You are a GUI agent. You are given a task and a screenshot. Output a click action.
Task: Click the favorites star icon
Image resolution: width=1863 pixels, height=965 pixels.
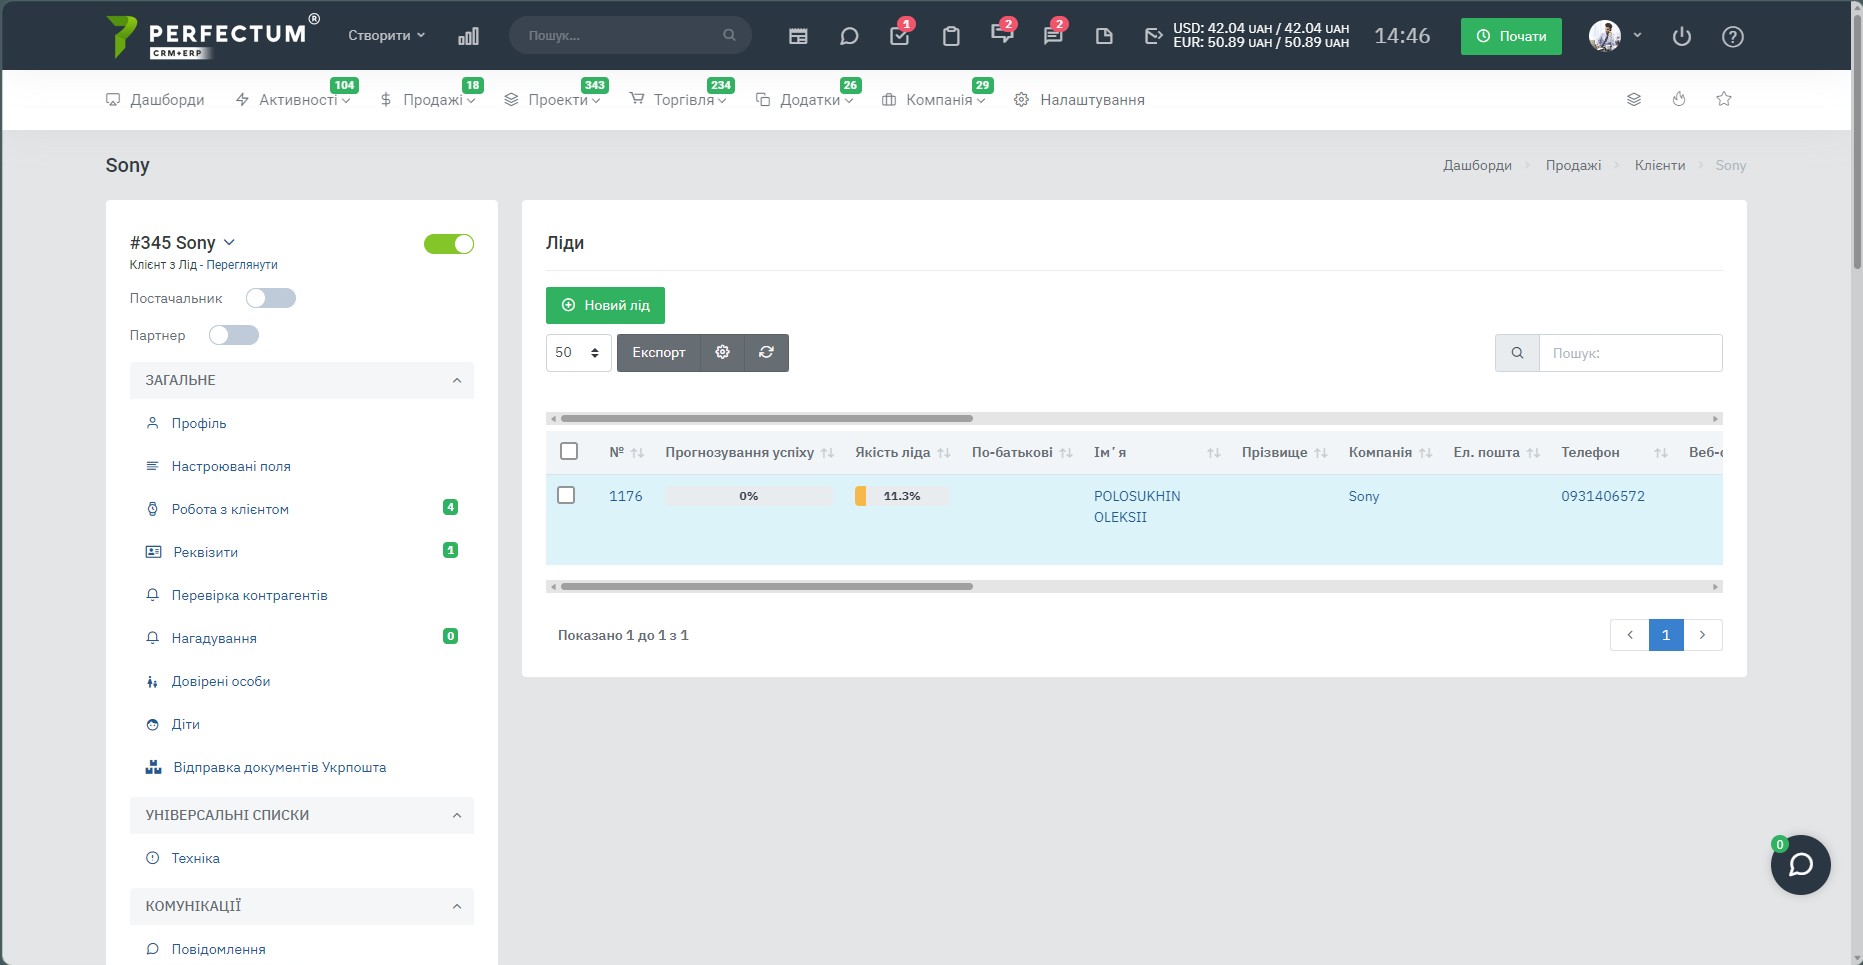[x=1724, y=99]
